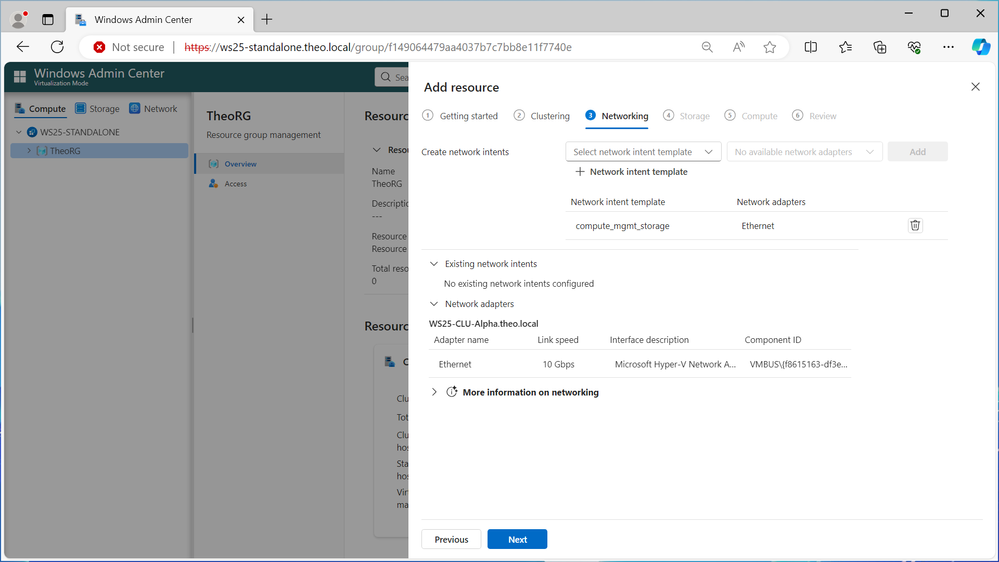Open Select network intent template dropdown
999x562 pixels.
pyautogui.click(x=643, y=152)
